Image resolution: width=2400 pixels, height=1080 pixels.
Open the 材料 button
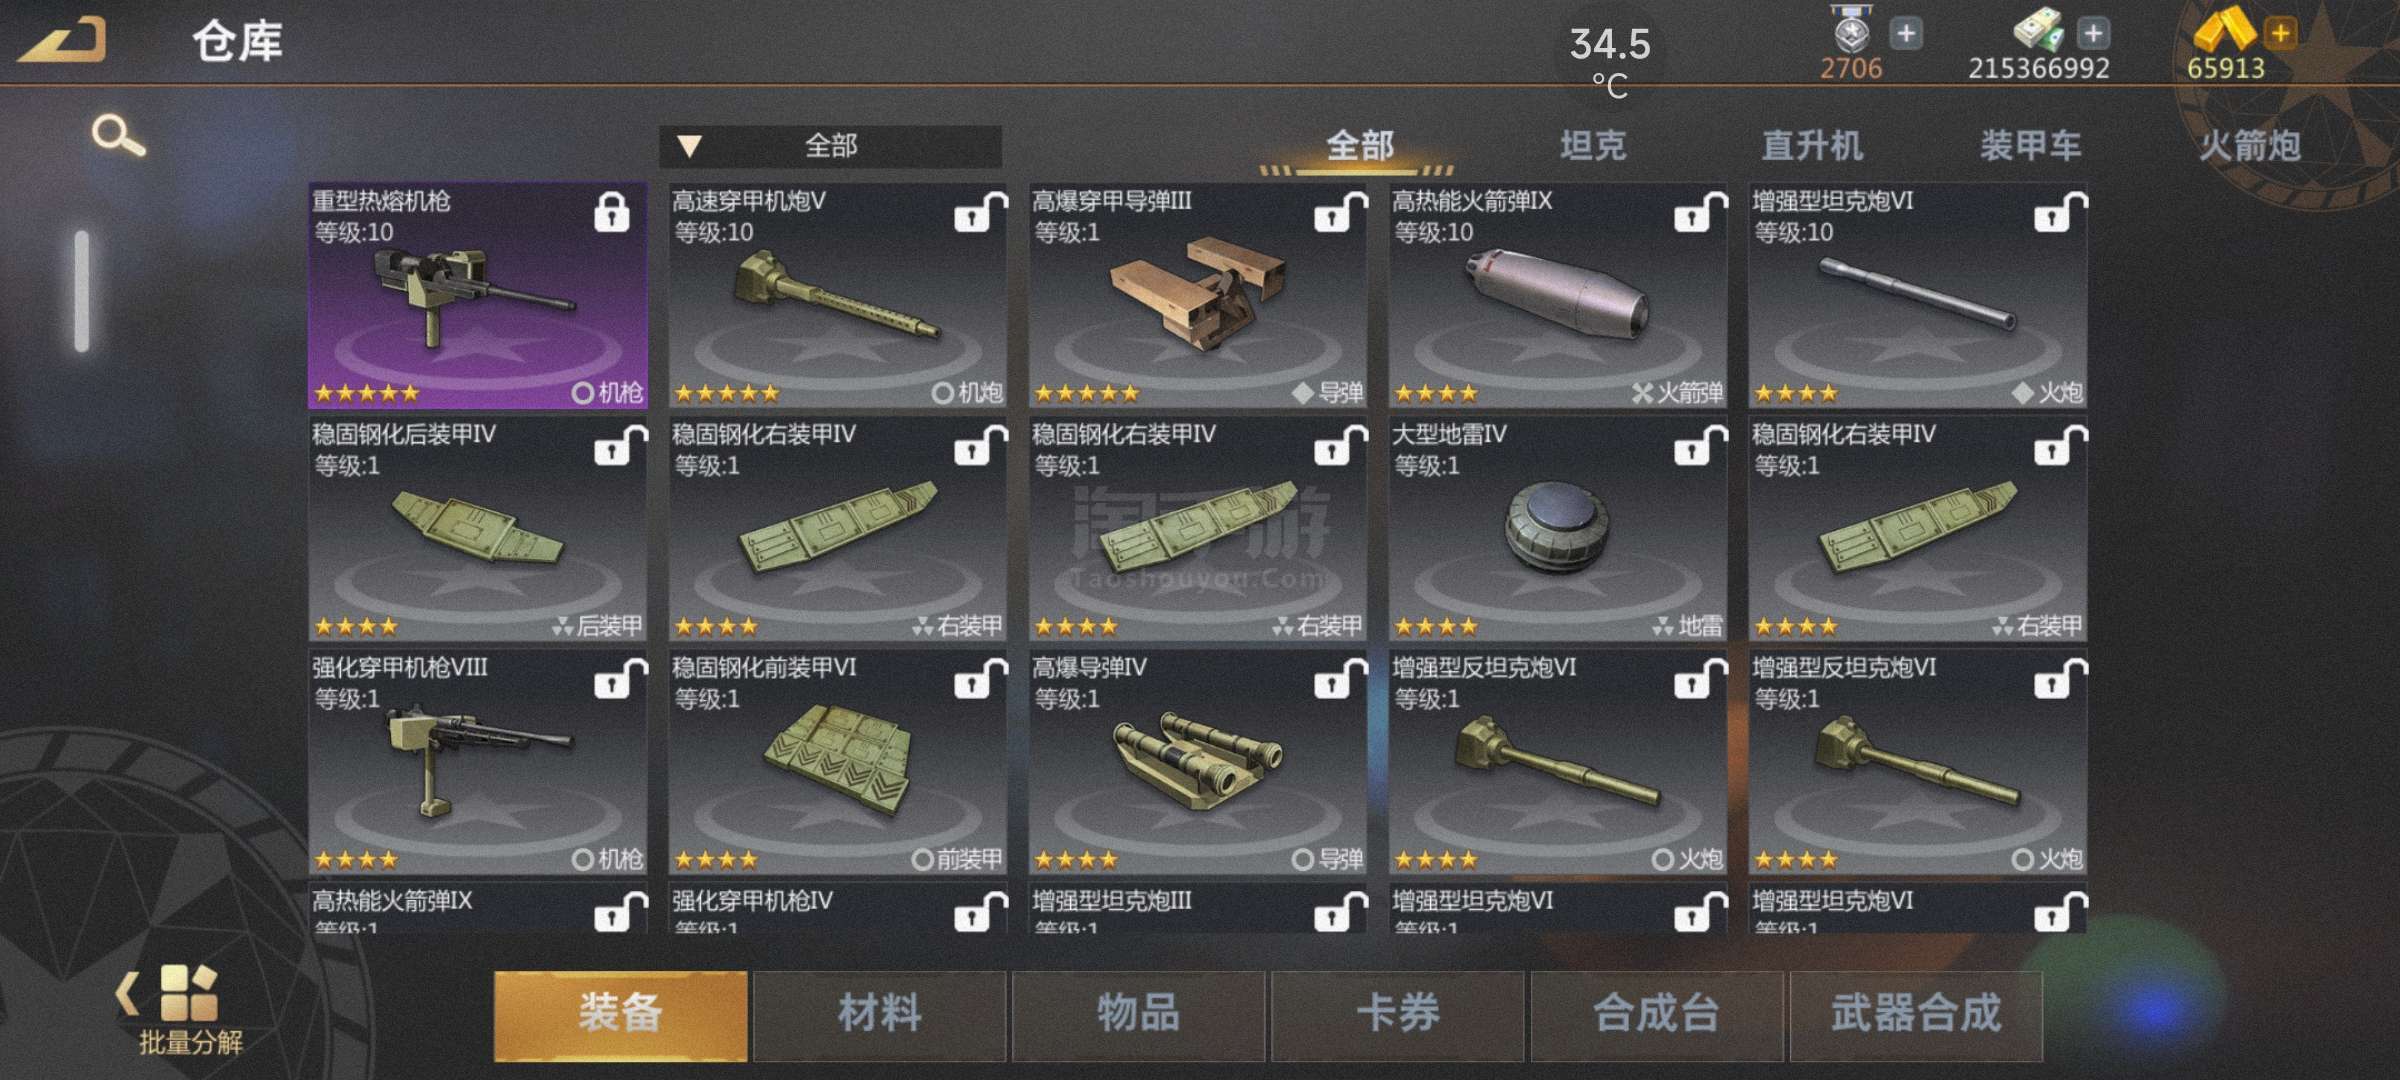[x=879, y=1015]
